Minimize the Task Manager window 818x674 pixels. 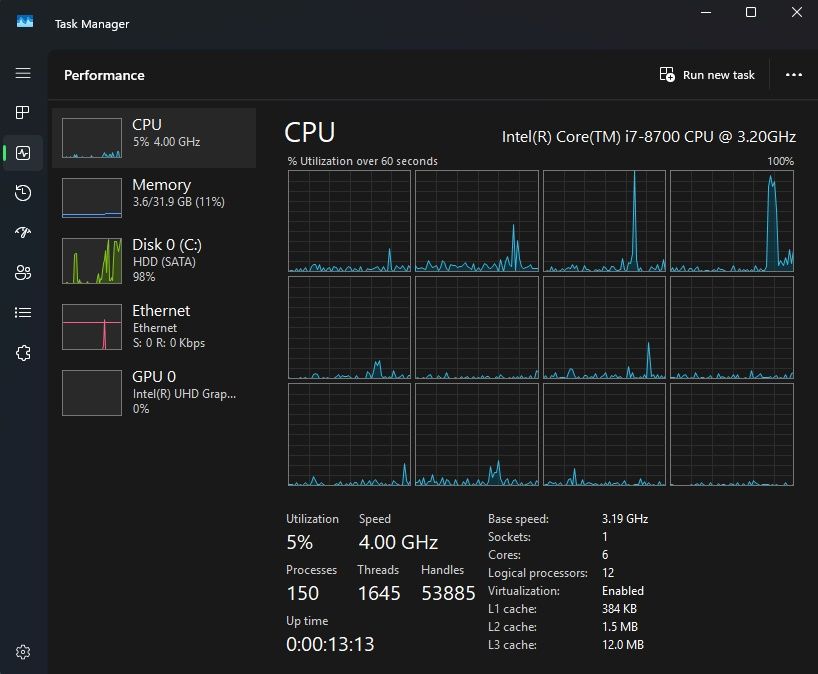(x=706, y=12)
